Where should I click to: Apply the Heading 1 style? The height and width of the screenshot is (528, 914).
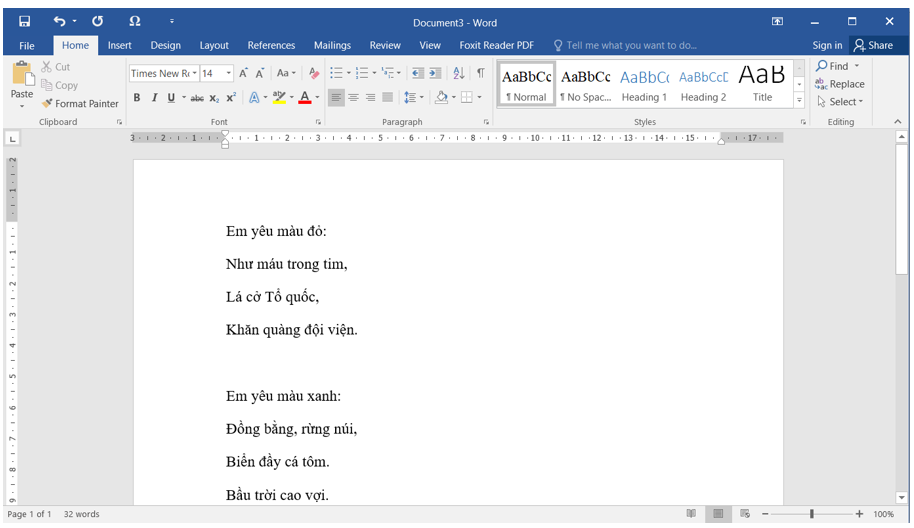(x=644, y=84)
